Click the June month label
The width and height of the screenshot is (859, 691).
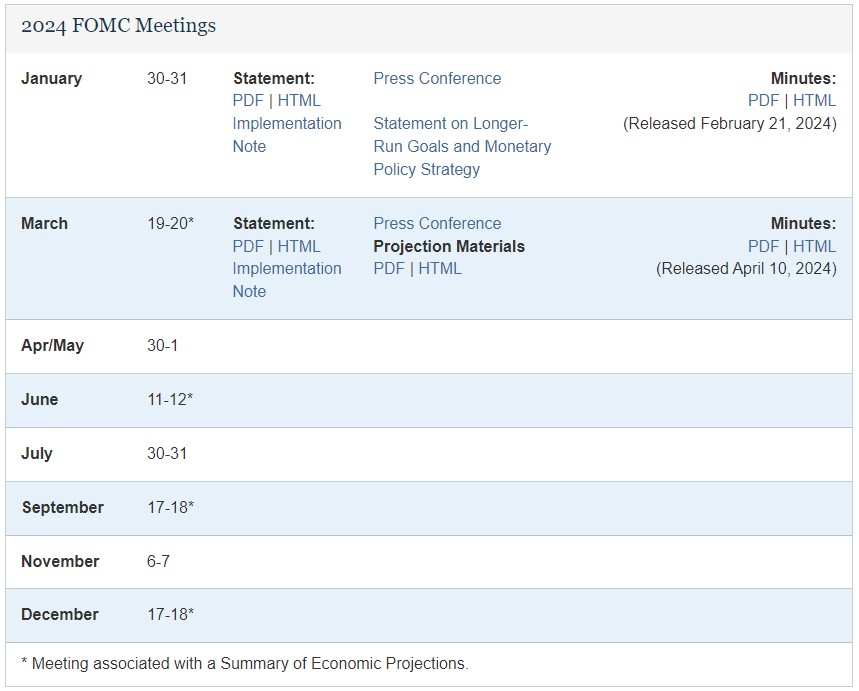point(40,400)
